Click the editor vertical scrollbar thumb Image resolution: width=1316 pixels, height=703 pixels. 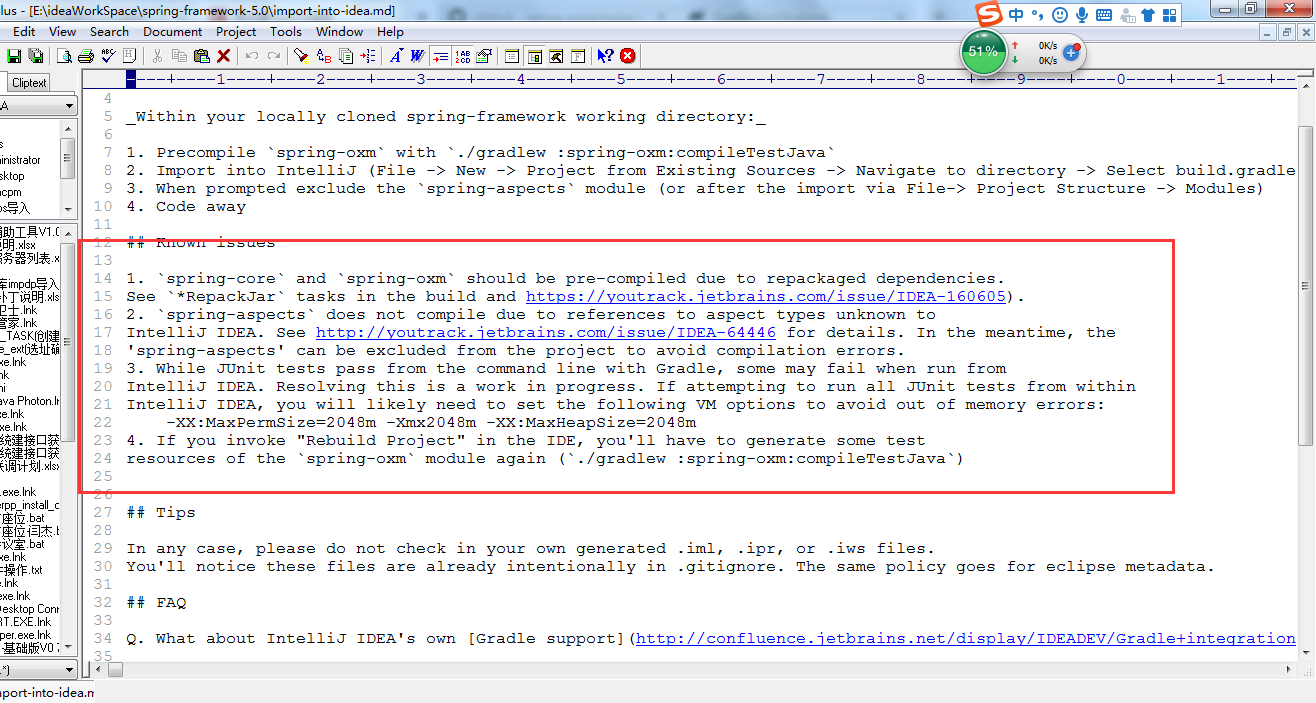pos(1305,288)
